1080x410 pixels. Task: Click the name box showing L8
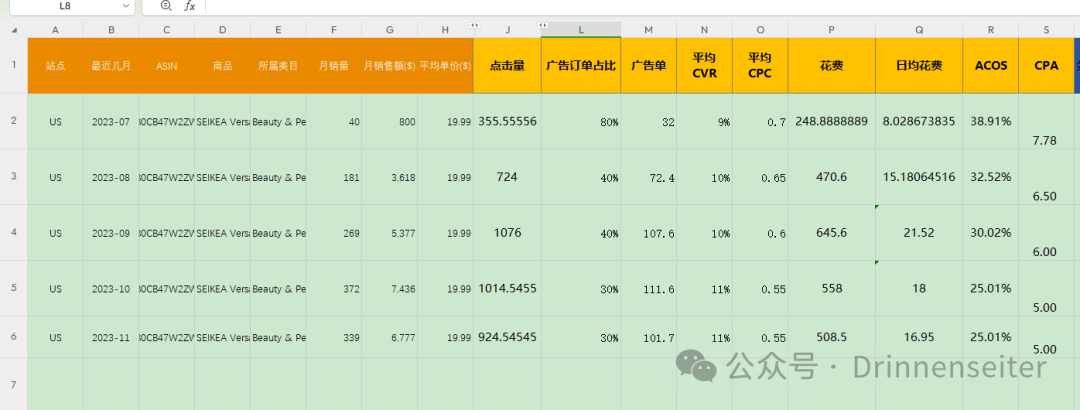[65, 6]
